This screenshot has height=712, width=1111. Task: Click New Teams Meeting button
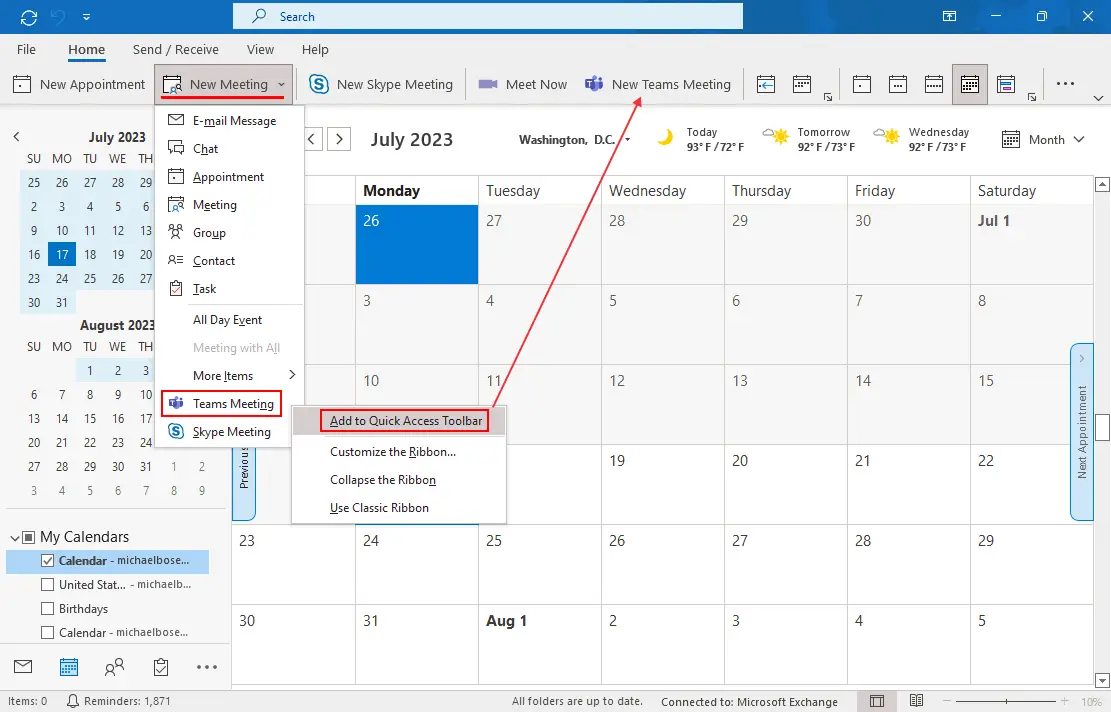click(x=658, y=84)
